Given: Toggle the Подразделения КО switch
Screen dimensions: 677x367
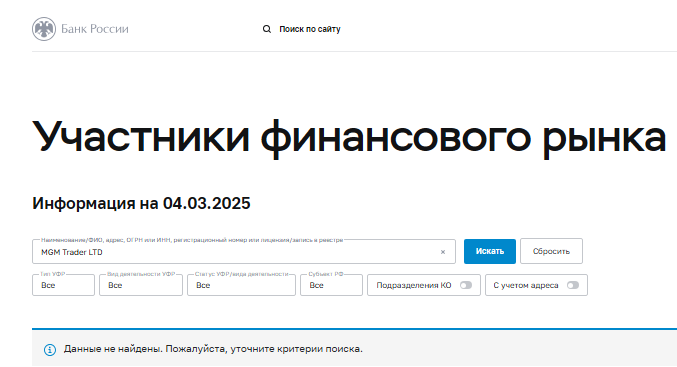Looking at the screenshot, I should (x=466, y=285).
